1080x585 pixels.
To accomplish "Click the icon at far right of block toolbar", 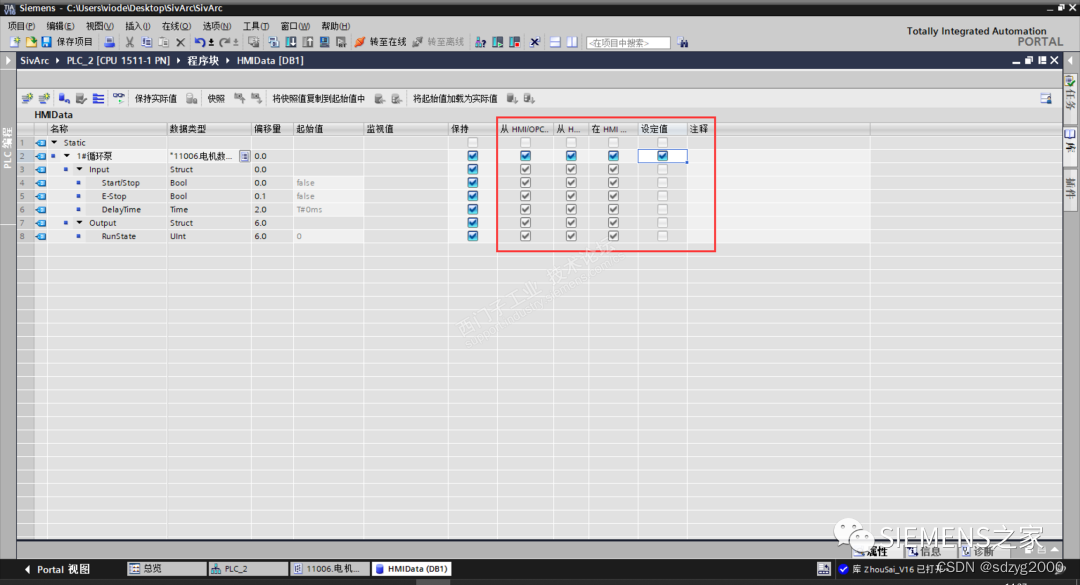I will point(1046,99).
